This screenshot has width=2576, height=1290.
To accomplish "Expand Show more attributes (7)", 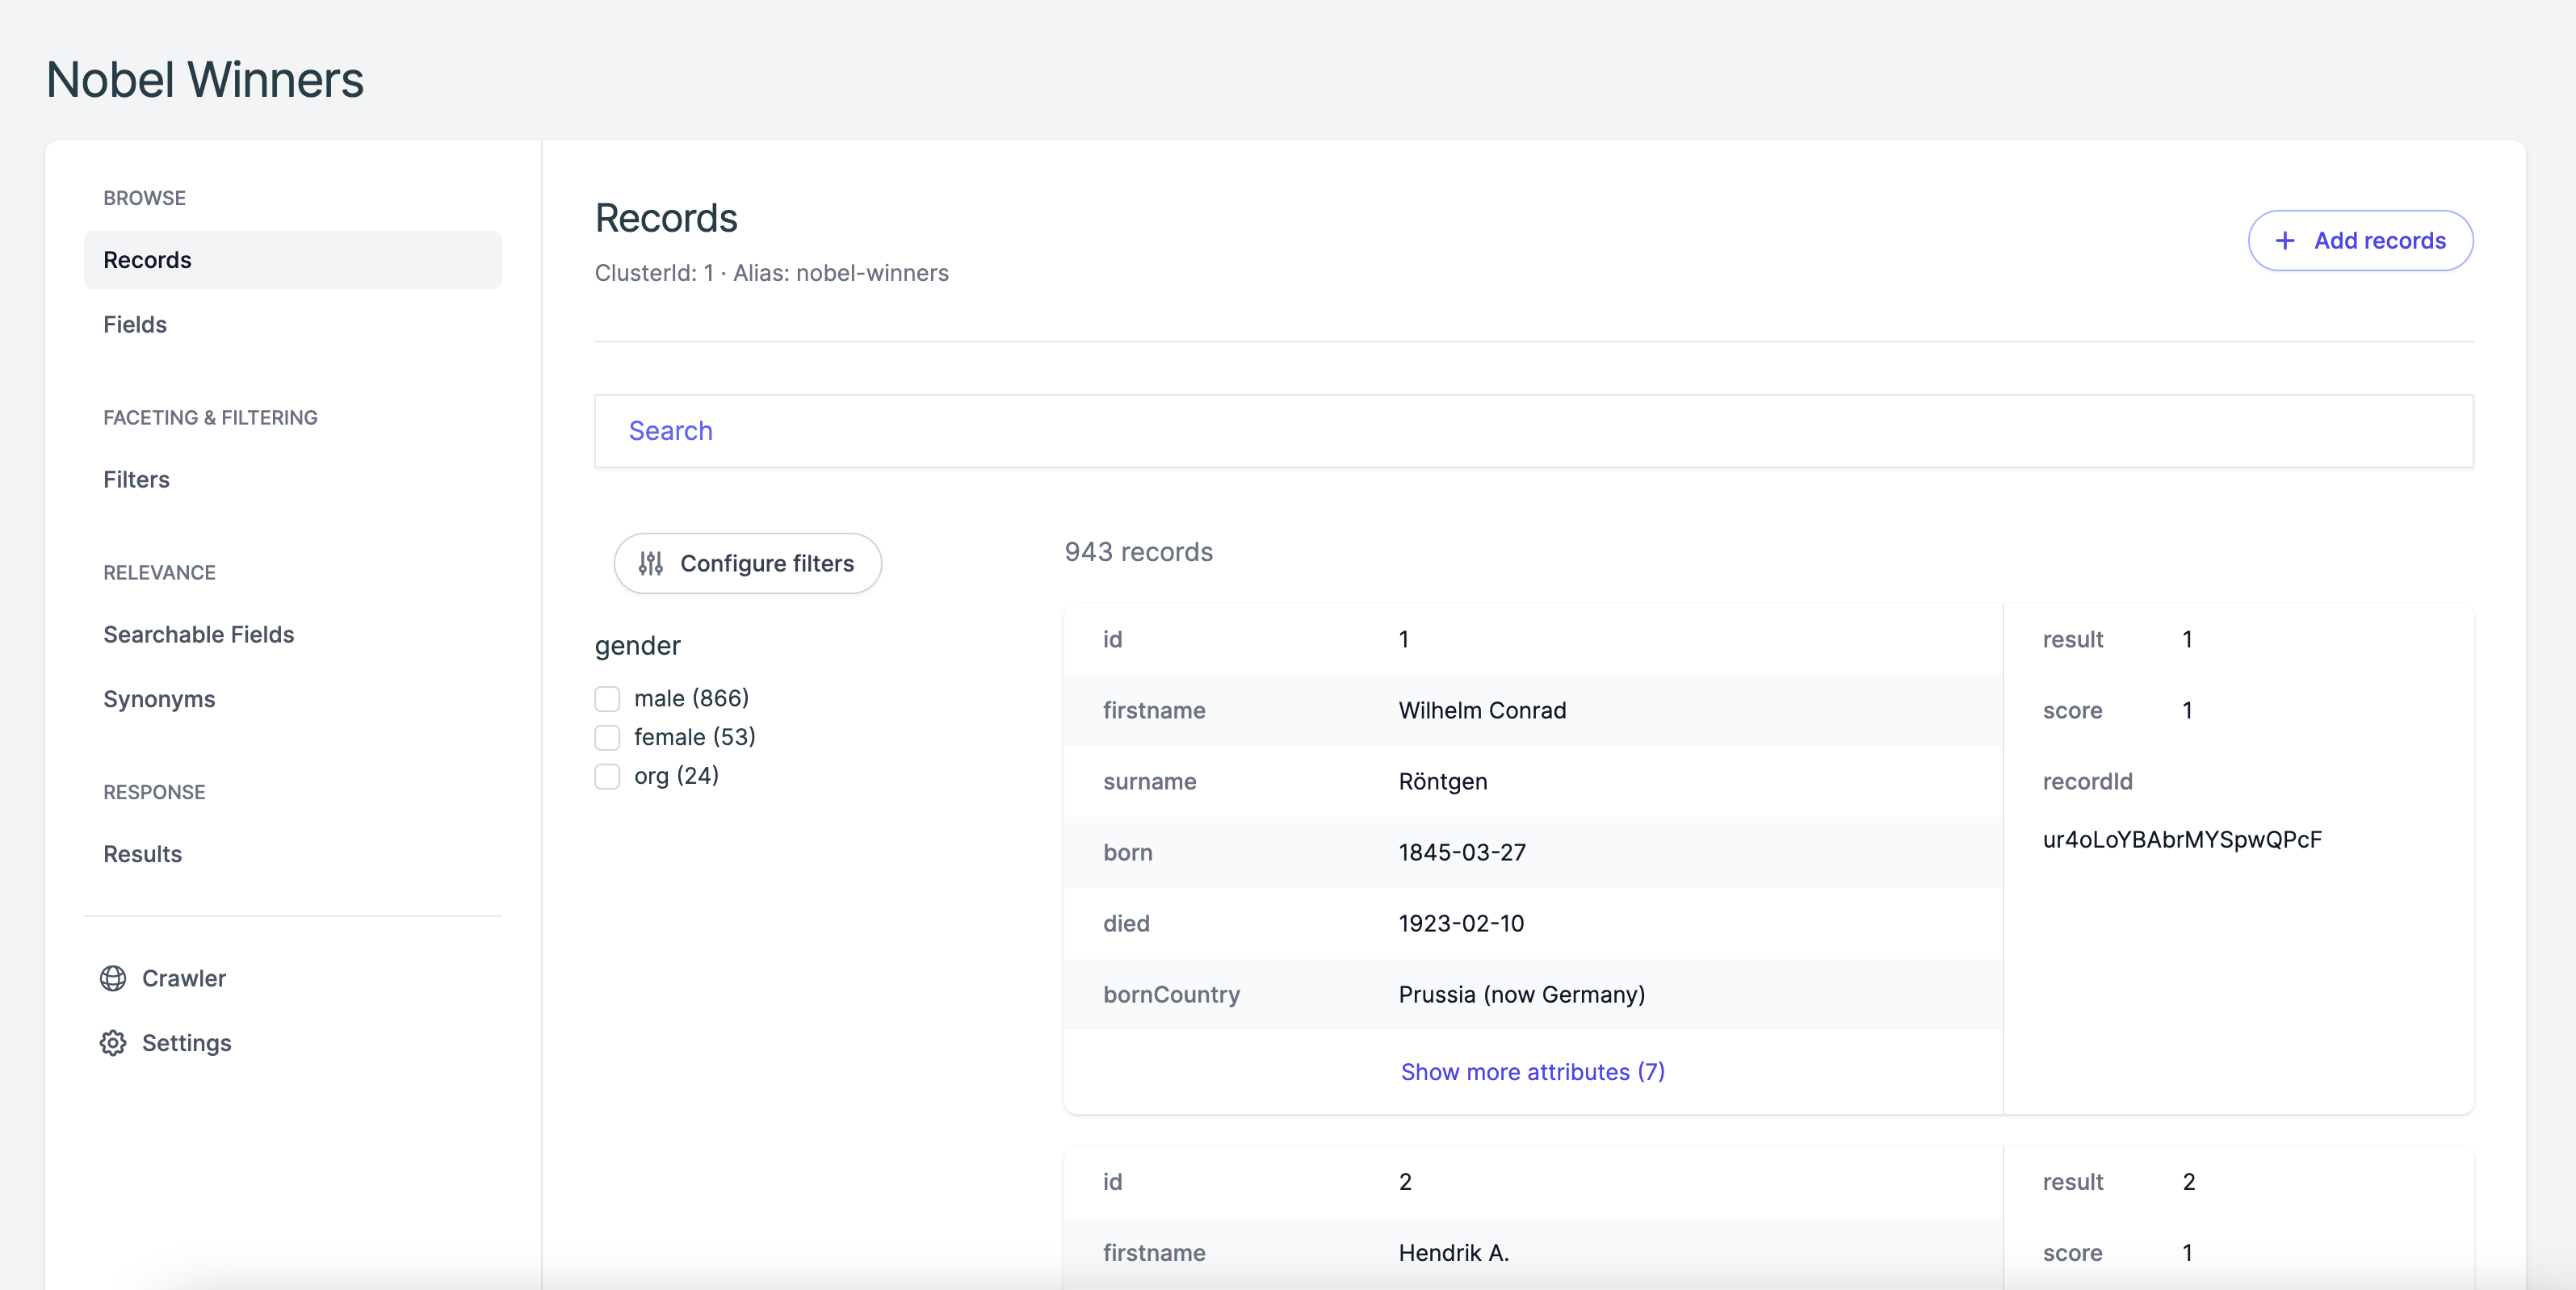I will tap(1531, 1071).
